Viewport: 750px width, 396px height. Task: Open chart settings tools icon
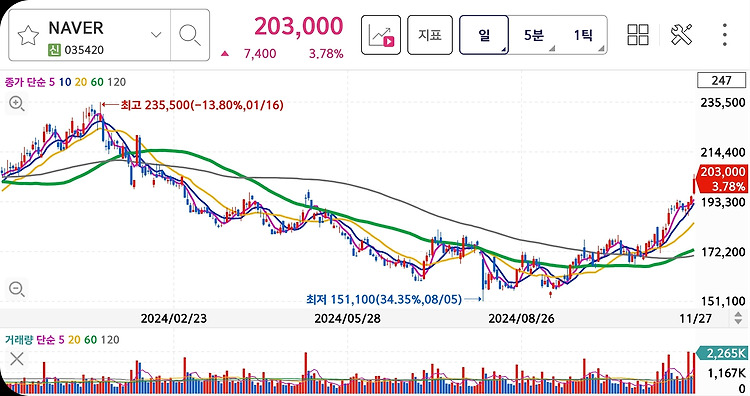click(x=681, y=34)
